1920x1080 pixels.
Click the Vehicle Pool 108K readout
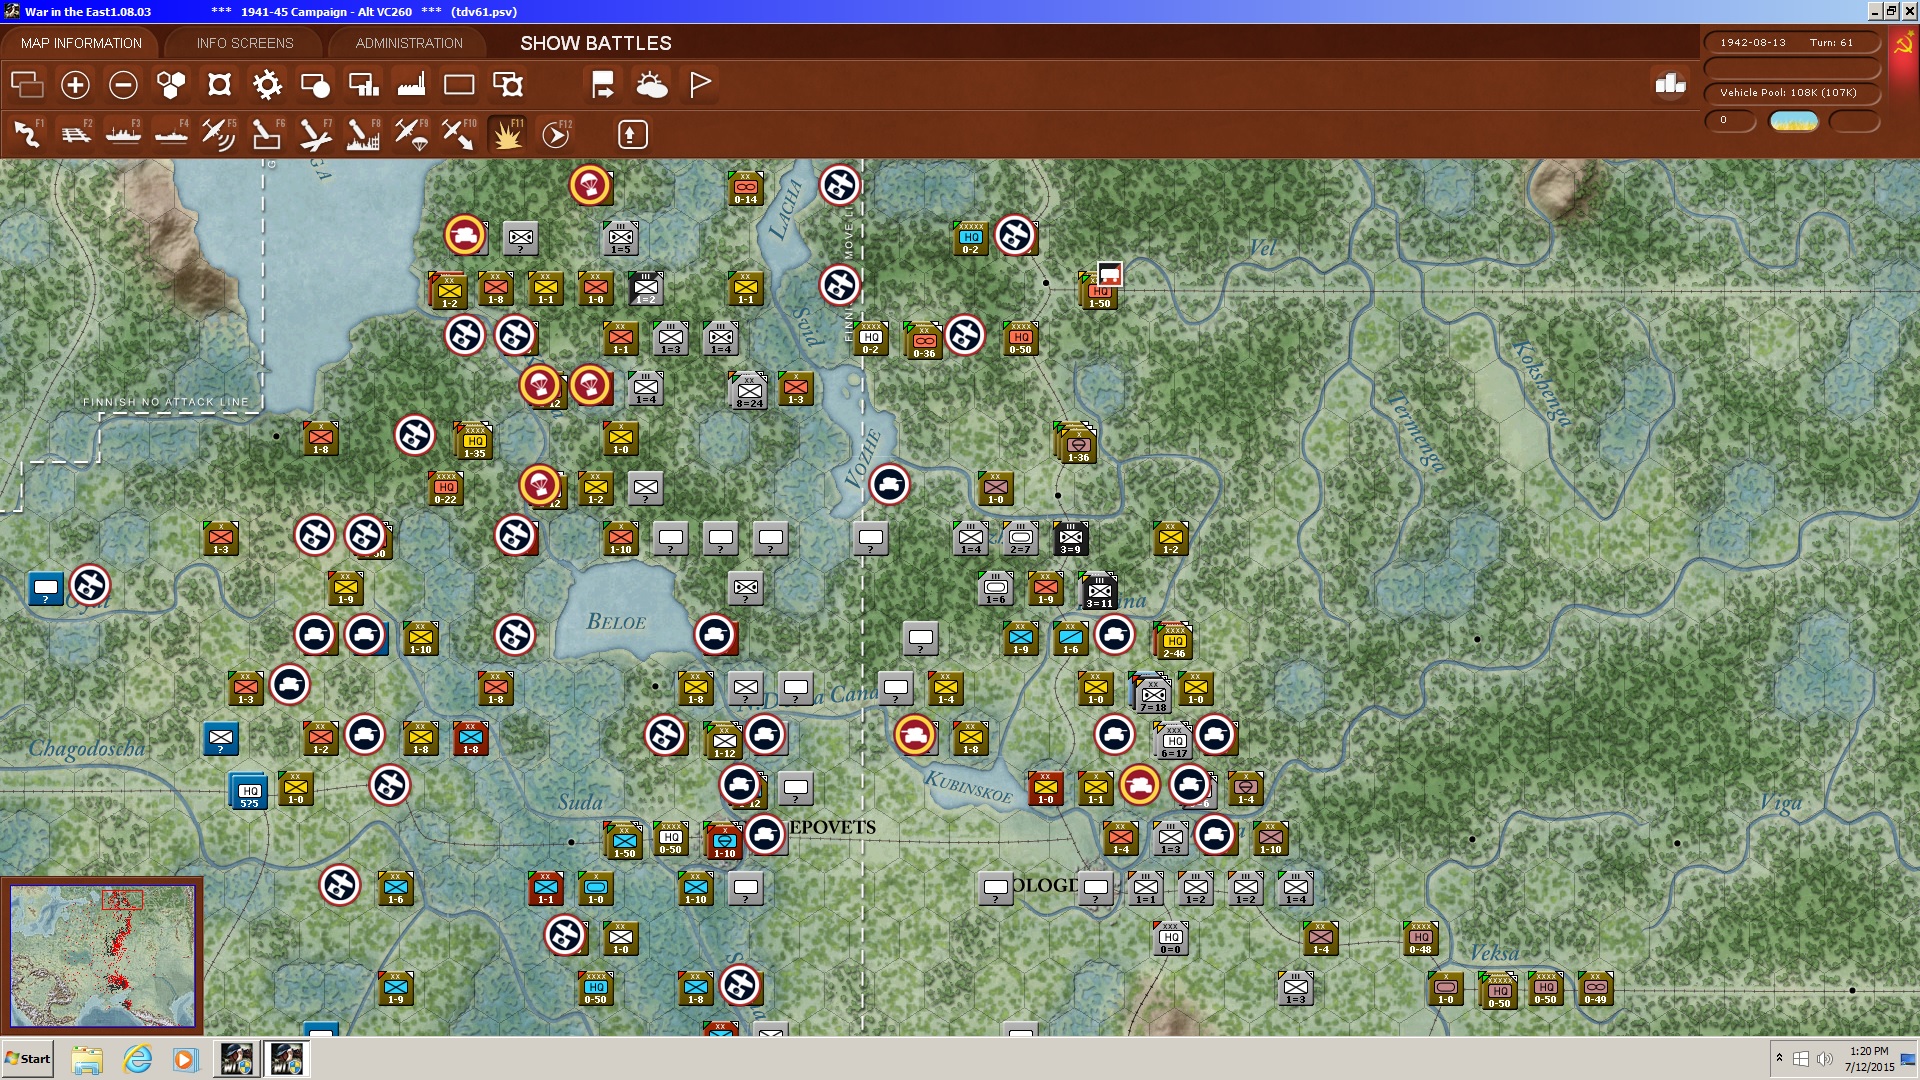click(1791, 92)
